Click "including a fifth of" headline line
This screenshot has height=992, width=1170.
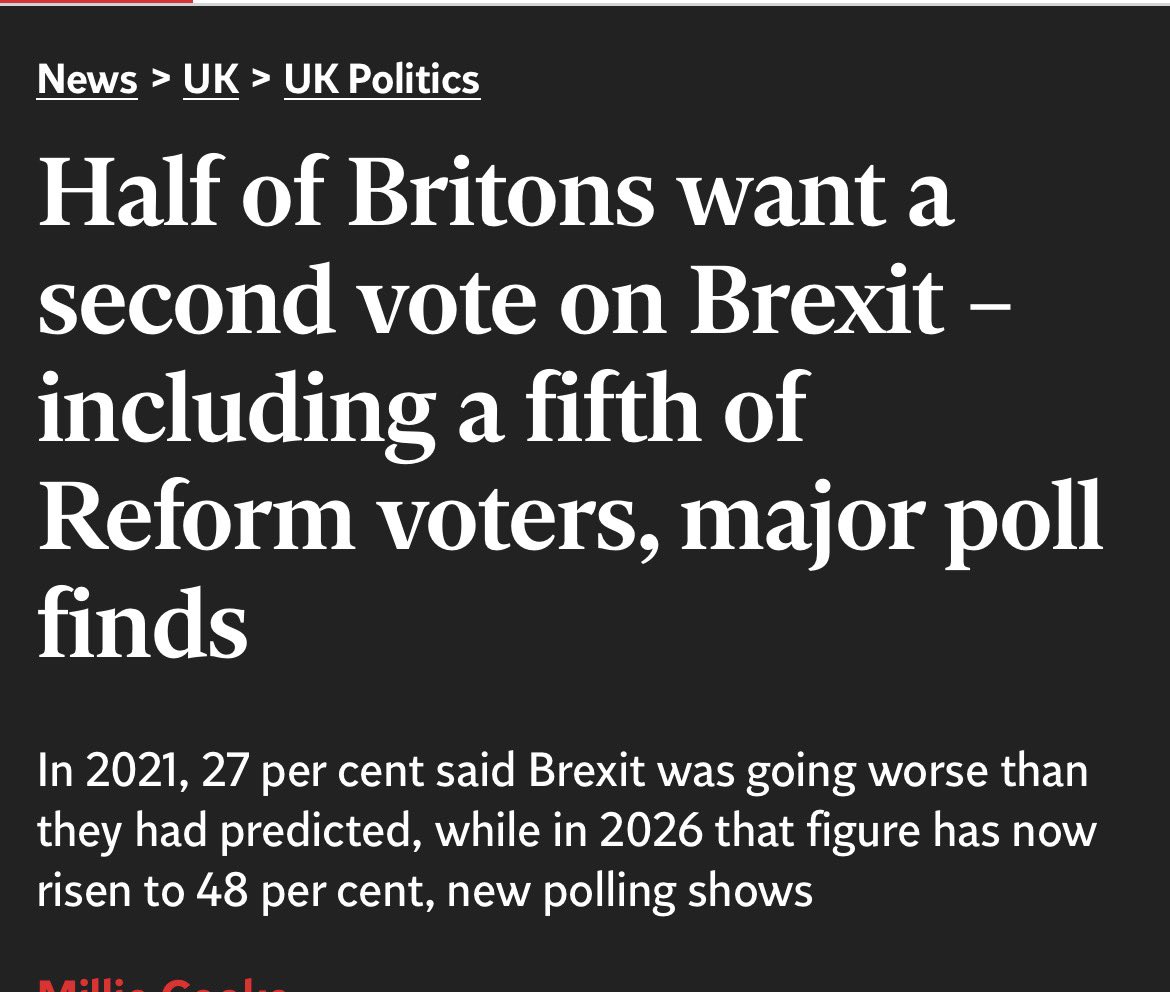pos(424,409)
